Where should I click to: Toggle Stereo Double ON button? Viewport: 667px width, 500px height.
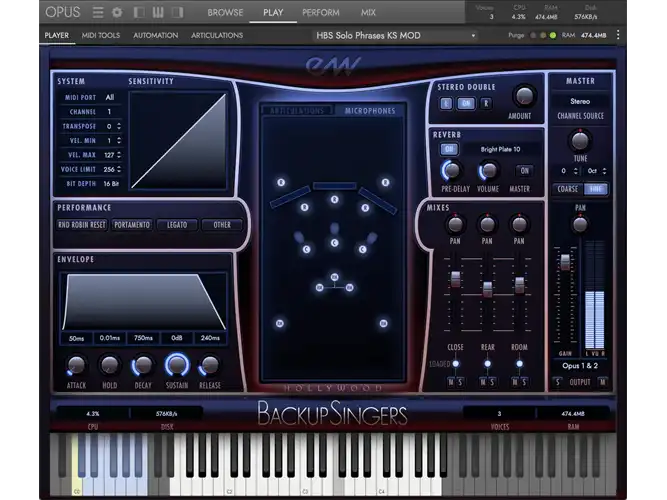(466, 103)
